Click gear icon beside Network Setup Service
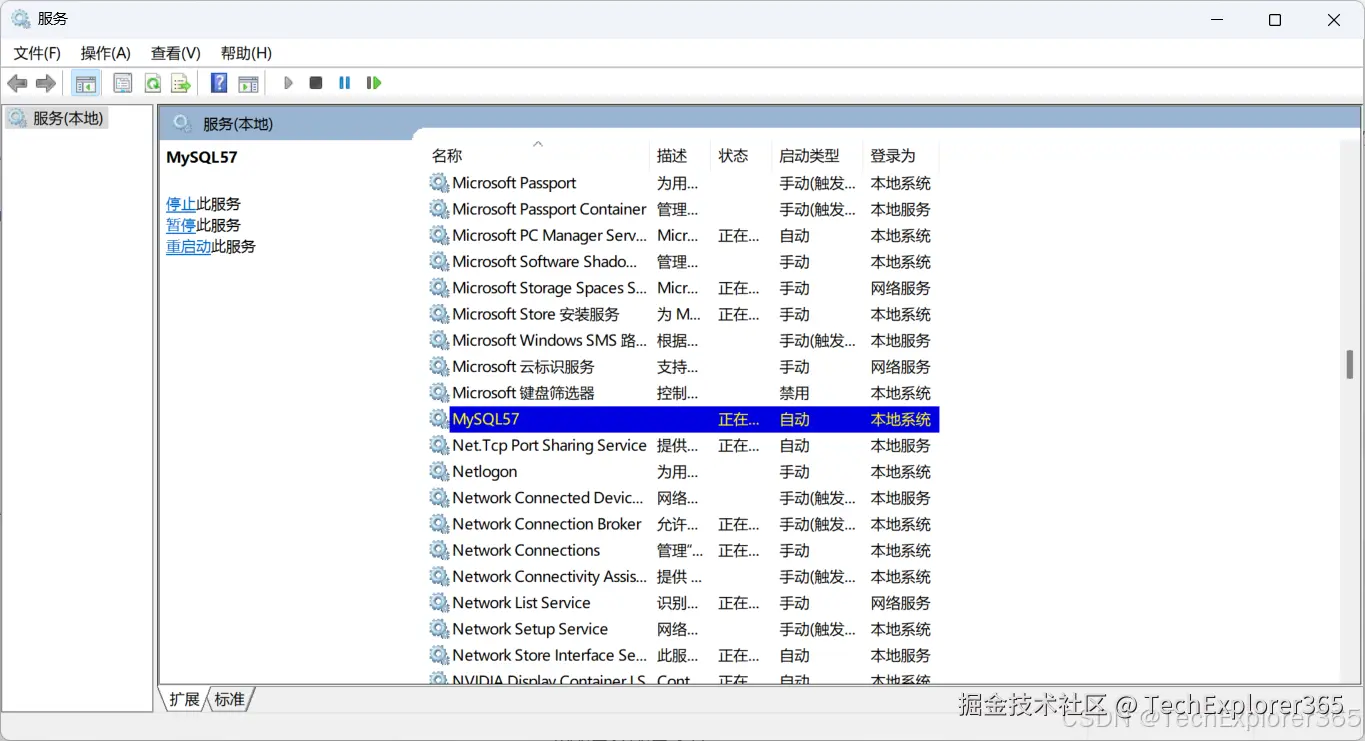Image resolution: width=1365 pixels, height=741 pixels. [x=439, y=629]
